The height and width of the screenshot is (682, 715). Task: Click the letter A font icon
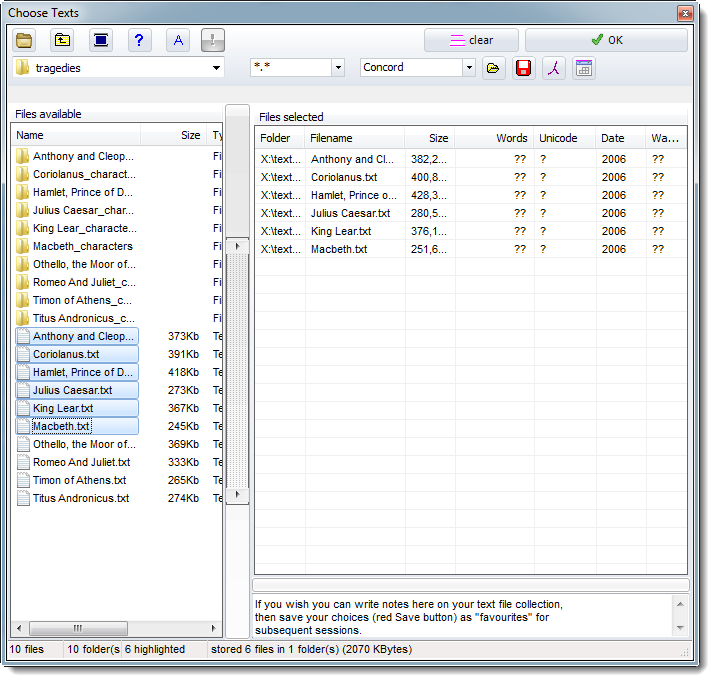pyautogui.click(x=178, y=40)
